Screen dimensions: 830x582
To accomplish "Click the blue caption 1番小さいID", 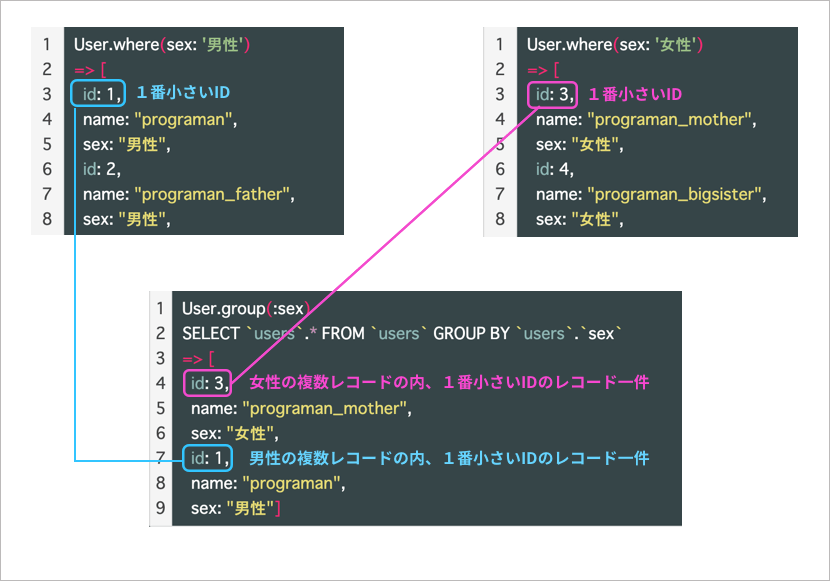I will pyautogui.click(x=183, y=93).
